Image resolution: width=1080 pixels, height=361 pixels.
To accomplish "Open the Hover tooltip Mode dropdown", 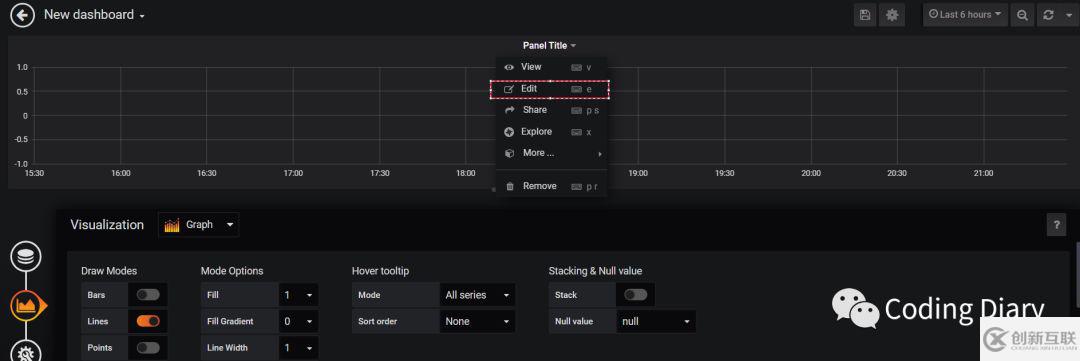I will coord(477,295).
